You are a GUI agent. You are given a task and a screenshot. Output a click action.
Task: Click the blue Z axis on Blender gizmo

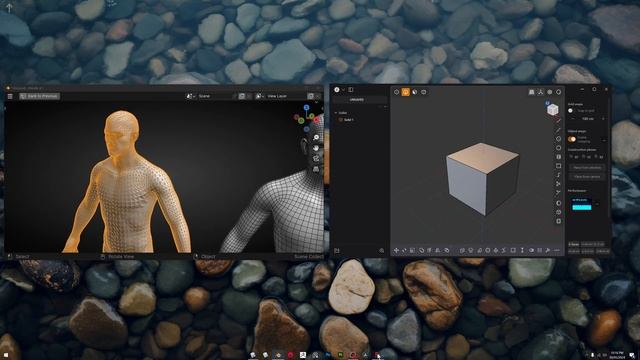click(307, 107)
